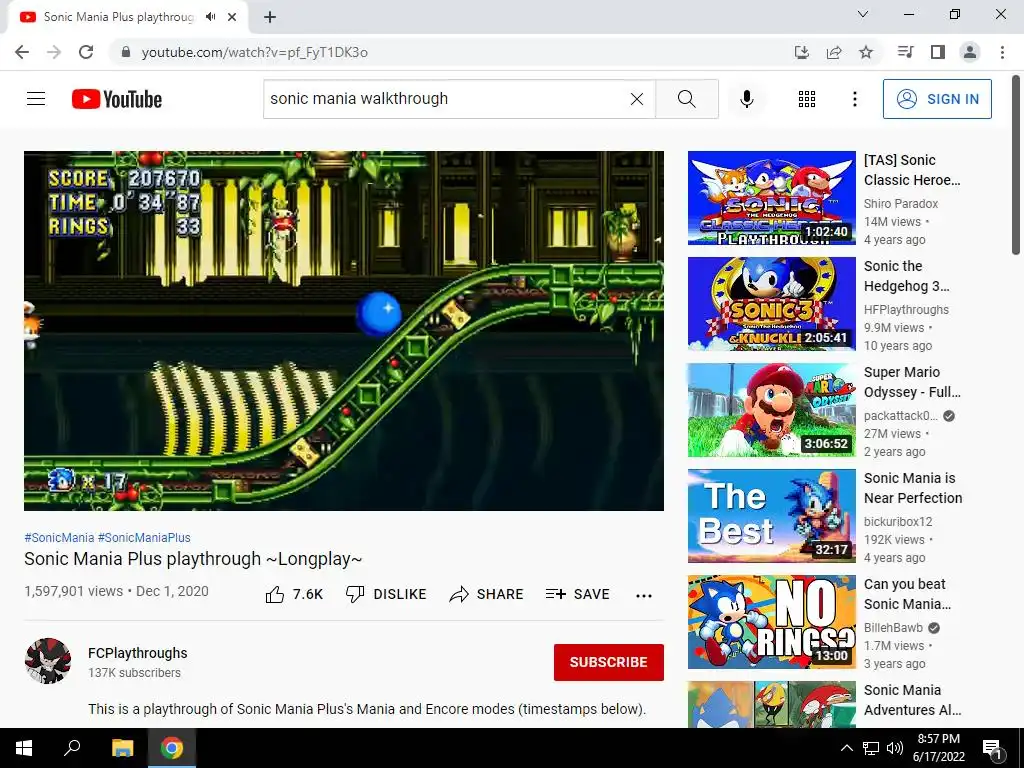1024x768 pixels.
Task: Open Windows taskbar search
Action: (72, 748)
